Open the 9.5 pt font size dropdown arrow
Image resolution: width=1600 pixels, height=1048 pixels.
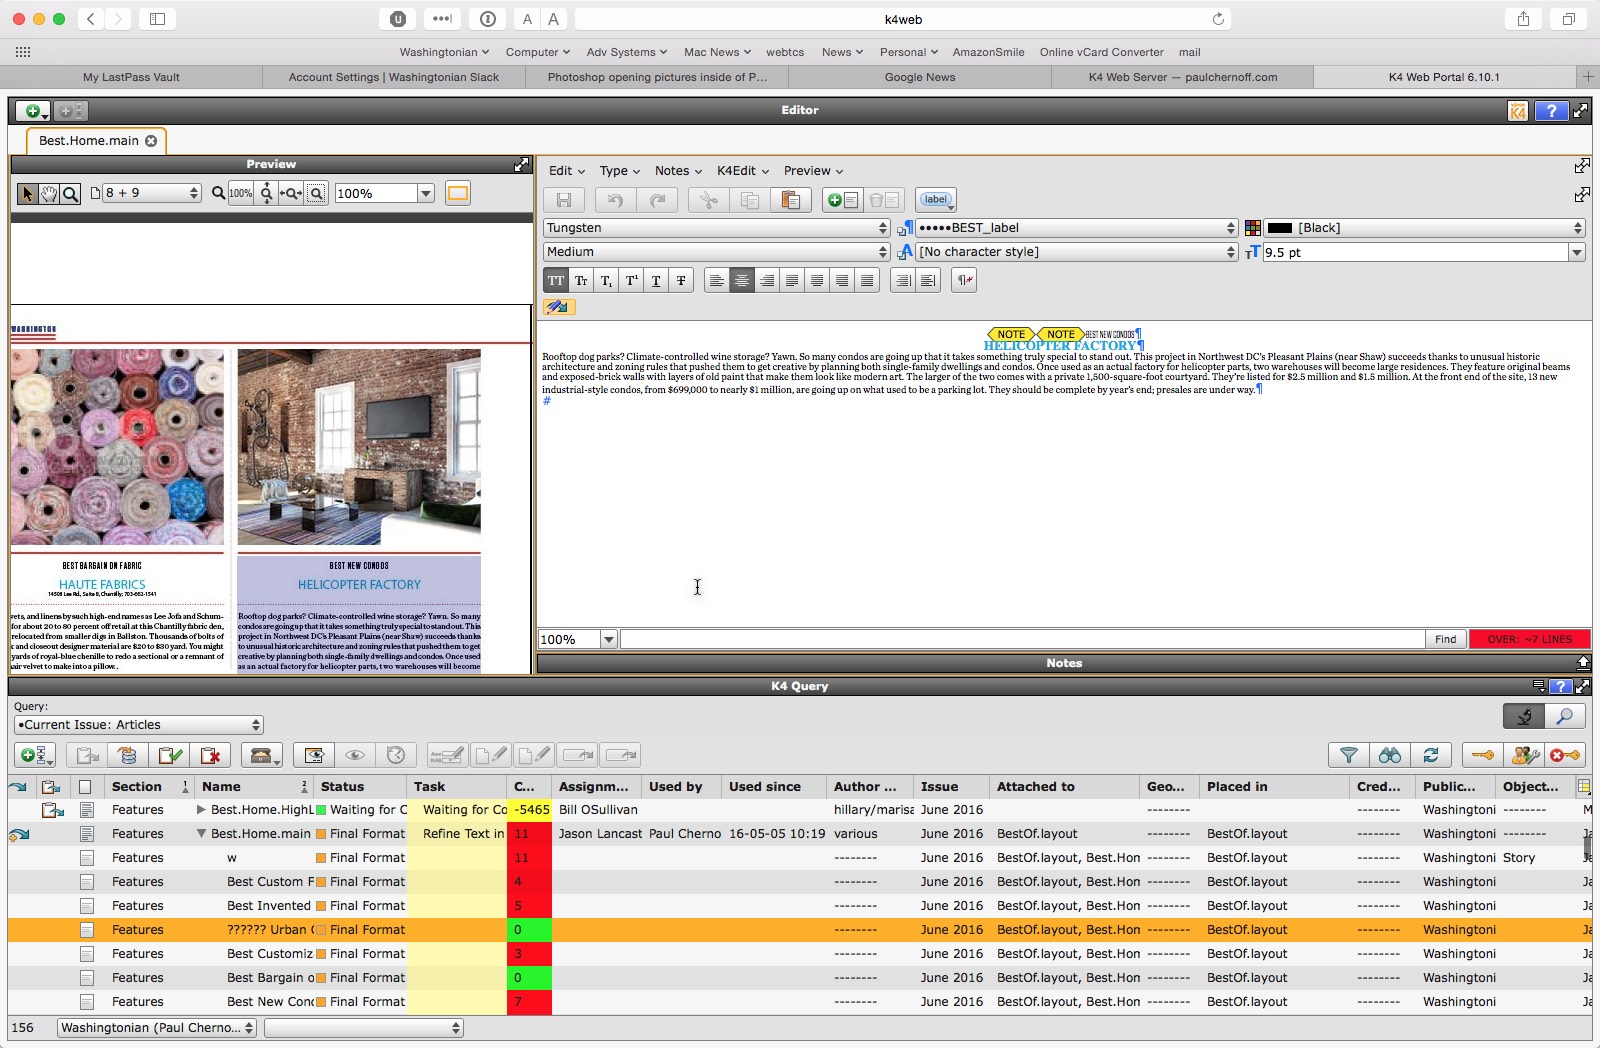point(1577,252)
